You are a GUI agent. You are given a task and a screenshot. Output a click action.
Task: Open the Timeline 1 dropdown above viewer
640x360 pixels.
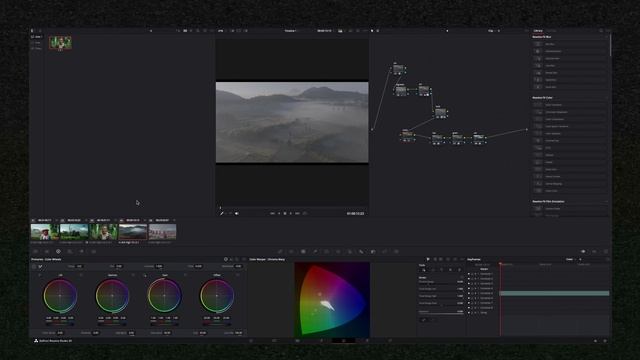coord(291,31)
